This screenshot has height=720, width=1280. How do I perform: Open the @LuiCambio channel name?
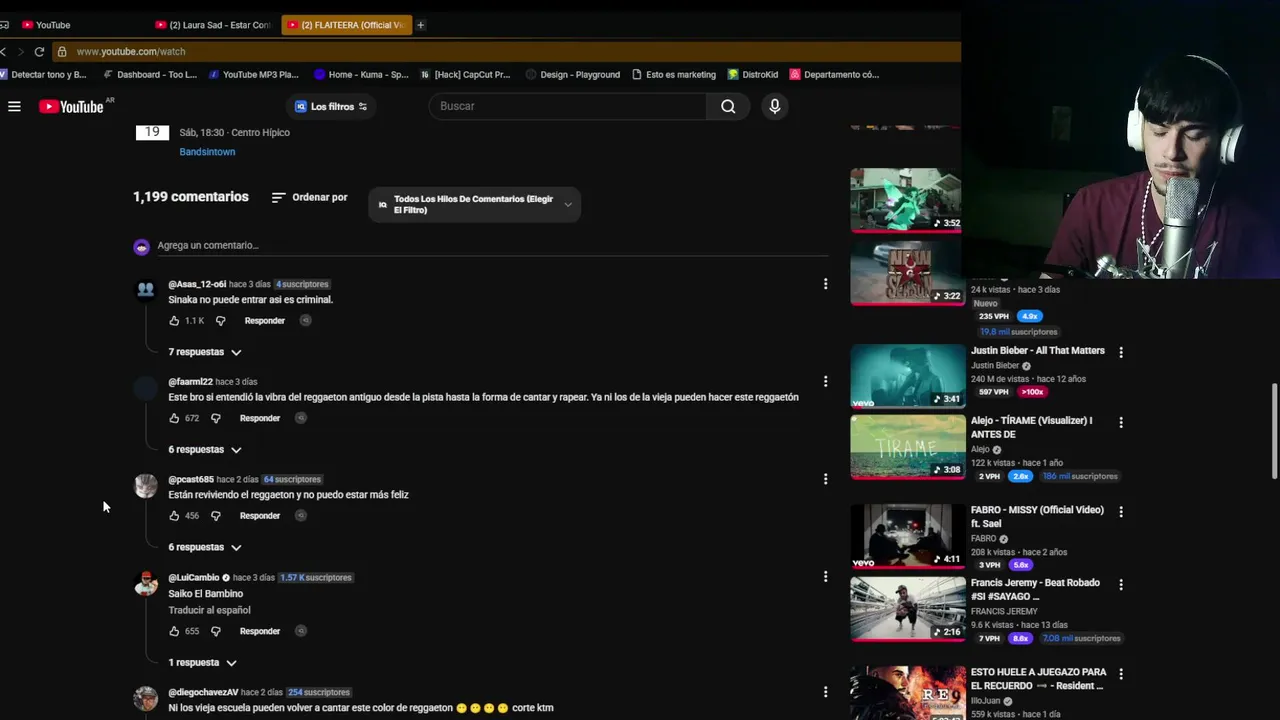point(194,577)
